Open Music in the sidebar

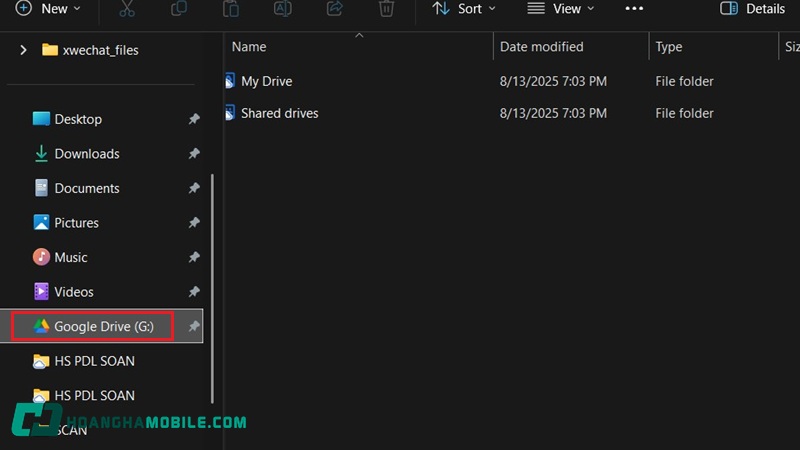click(x=71, y=257)
